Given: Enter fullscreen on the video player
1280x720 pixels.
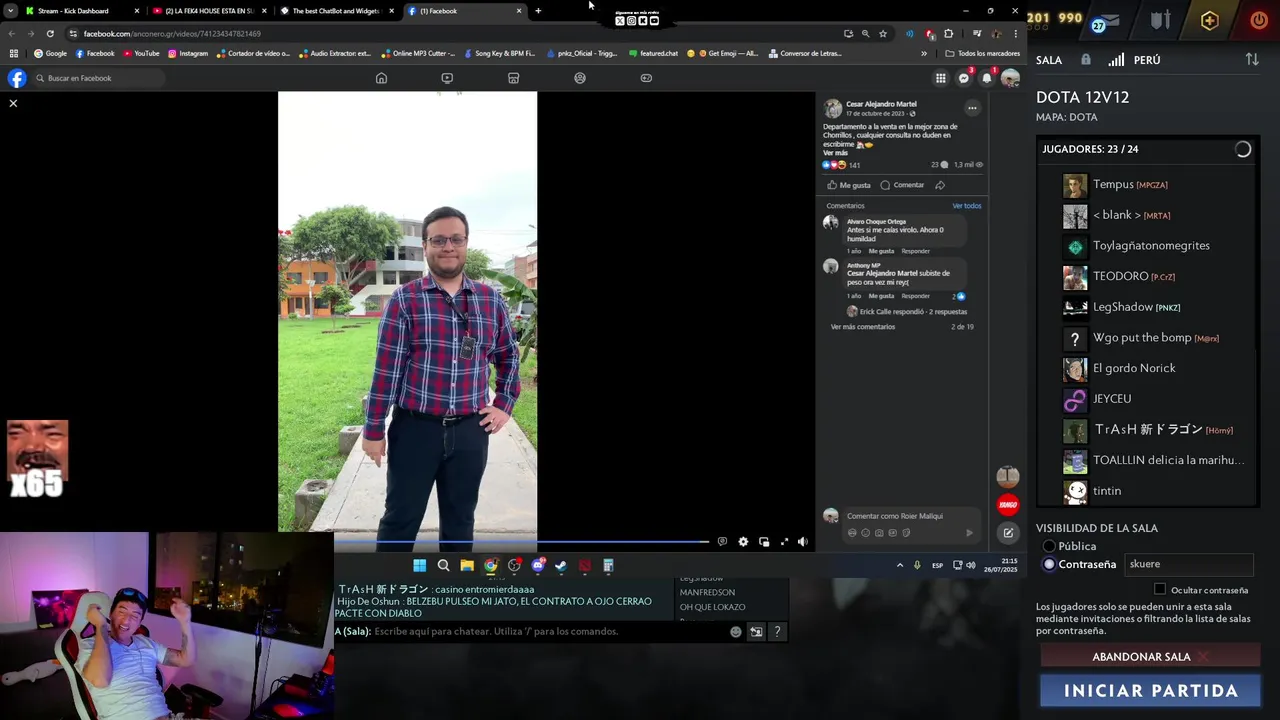Looking at the screenshot, I should click(x=784, y=542).
